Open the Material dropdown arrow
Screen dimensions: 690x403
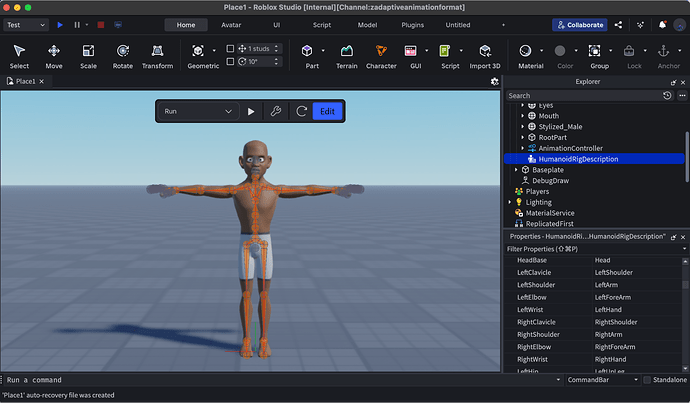pyautogui.click(x=541, y=51)
